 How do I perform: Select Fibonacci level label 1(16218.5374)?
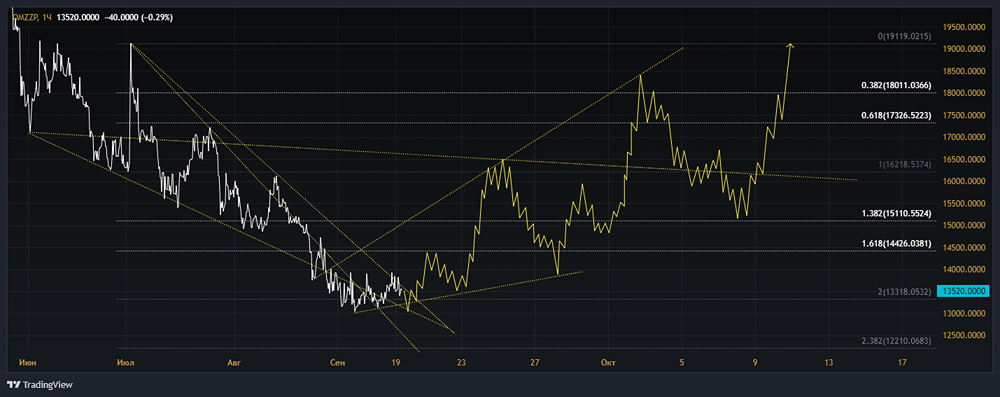[x=905, y=165]
